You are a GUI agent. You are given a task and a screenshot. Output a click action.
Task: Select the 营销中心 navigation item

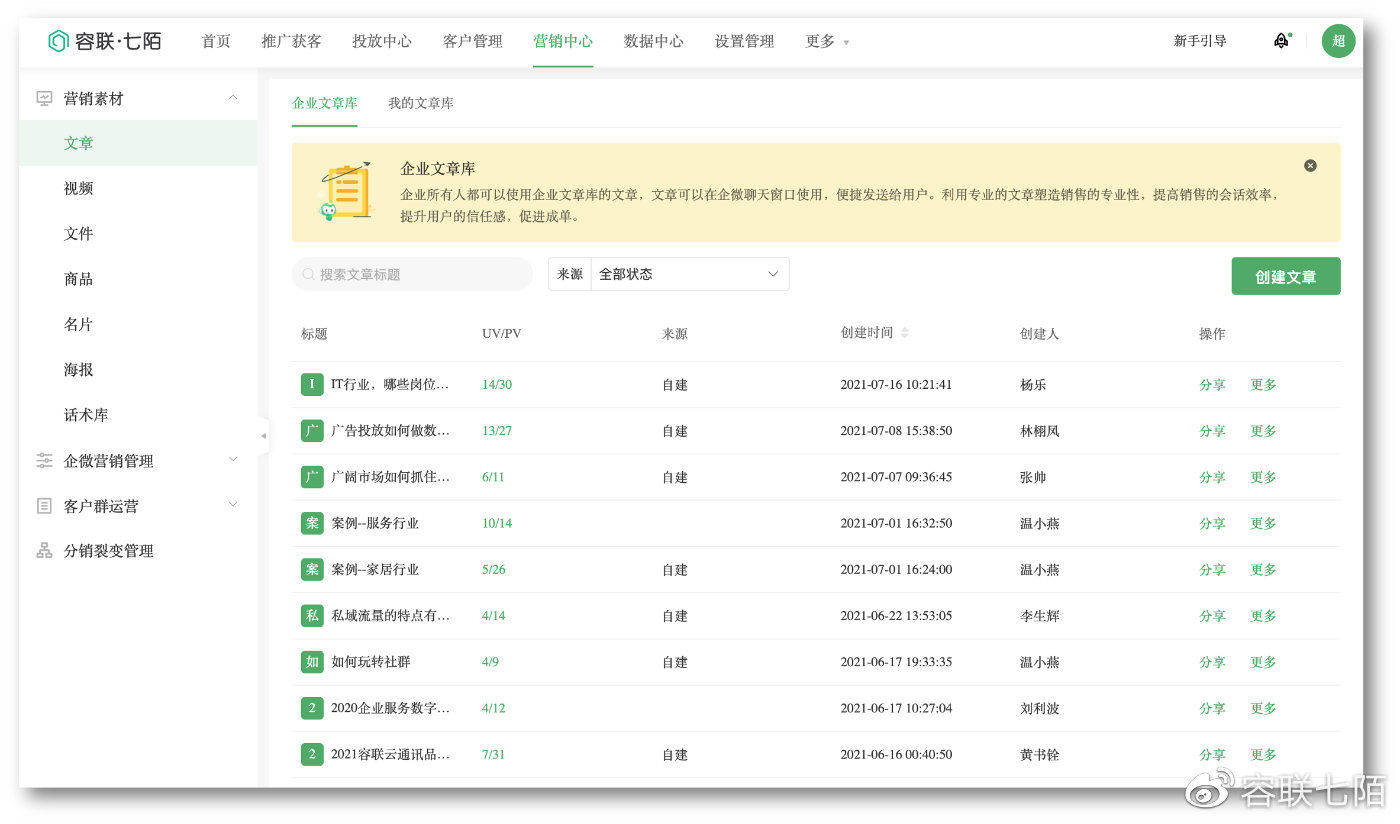[563, 41]
